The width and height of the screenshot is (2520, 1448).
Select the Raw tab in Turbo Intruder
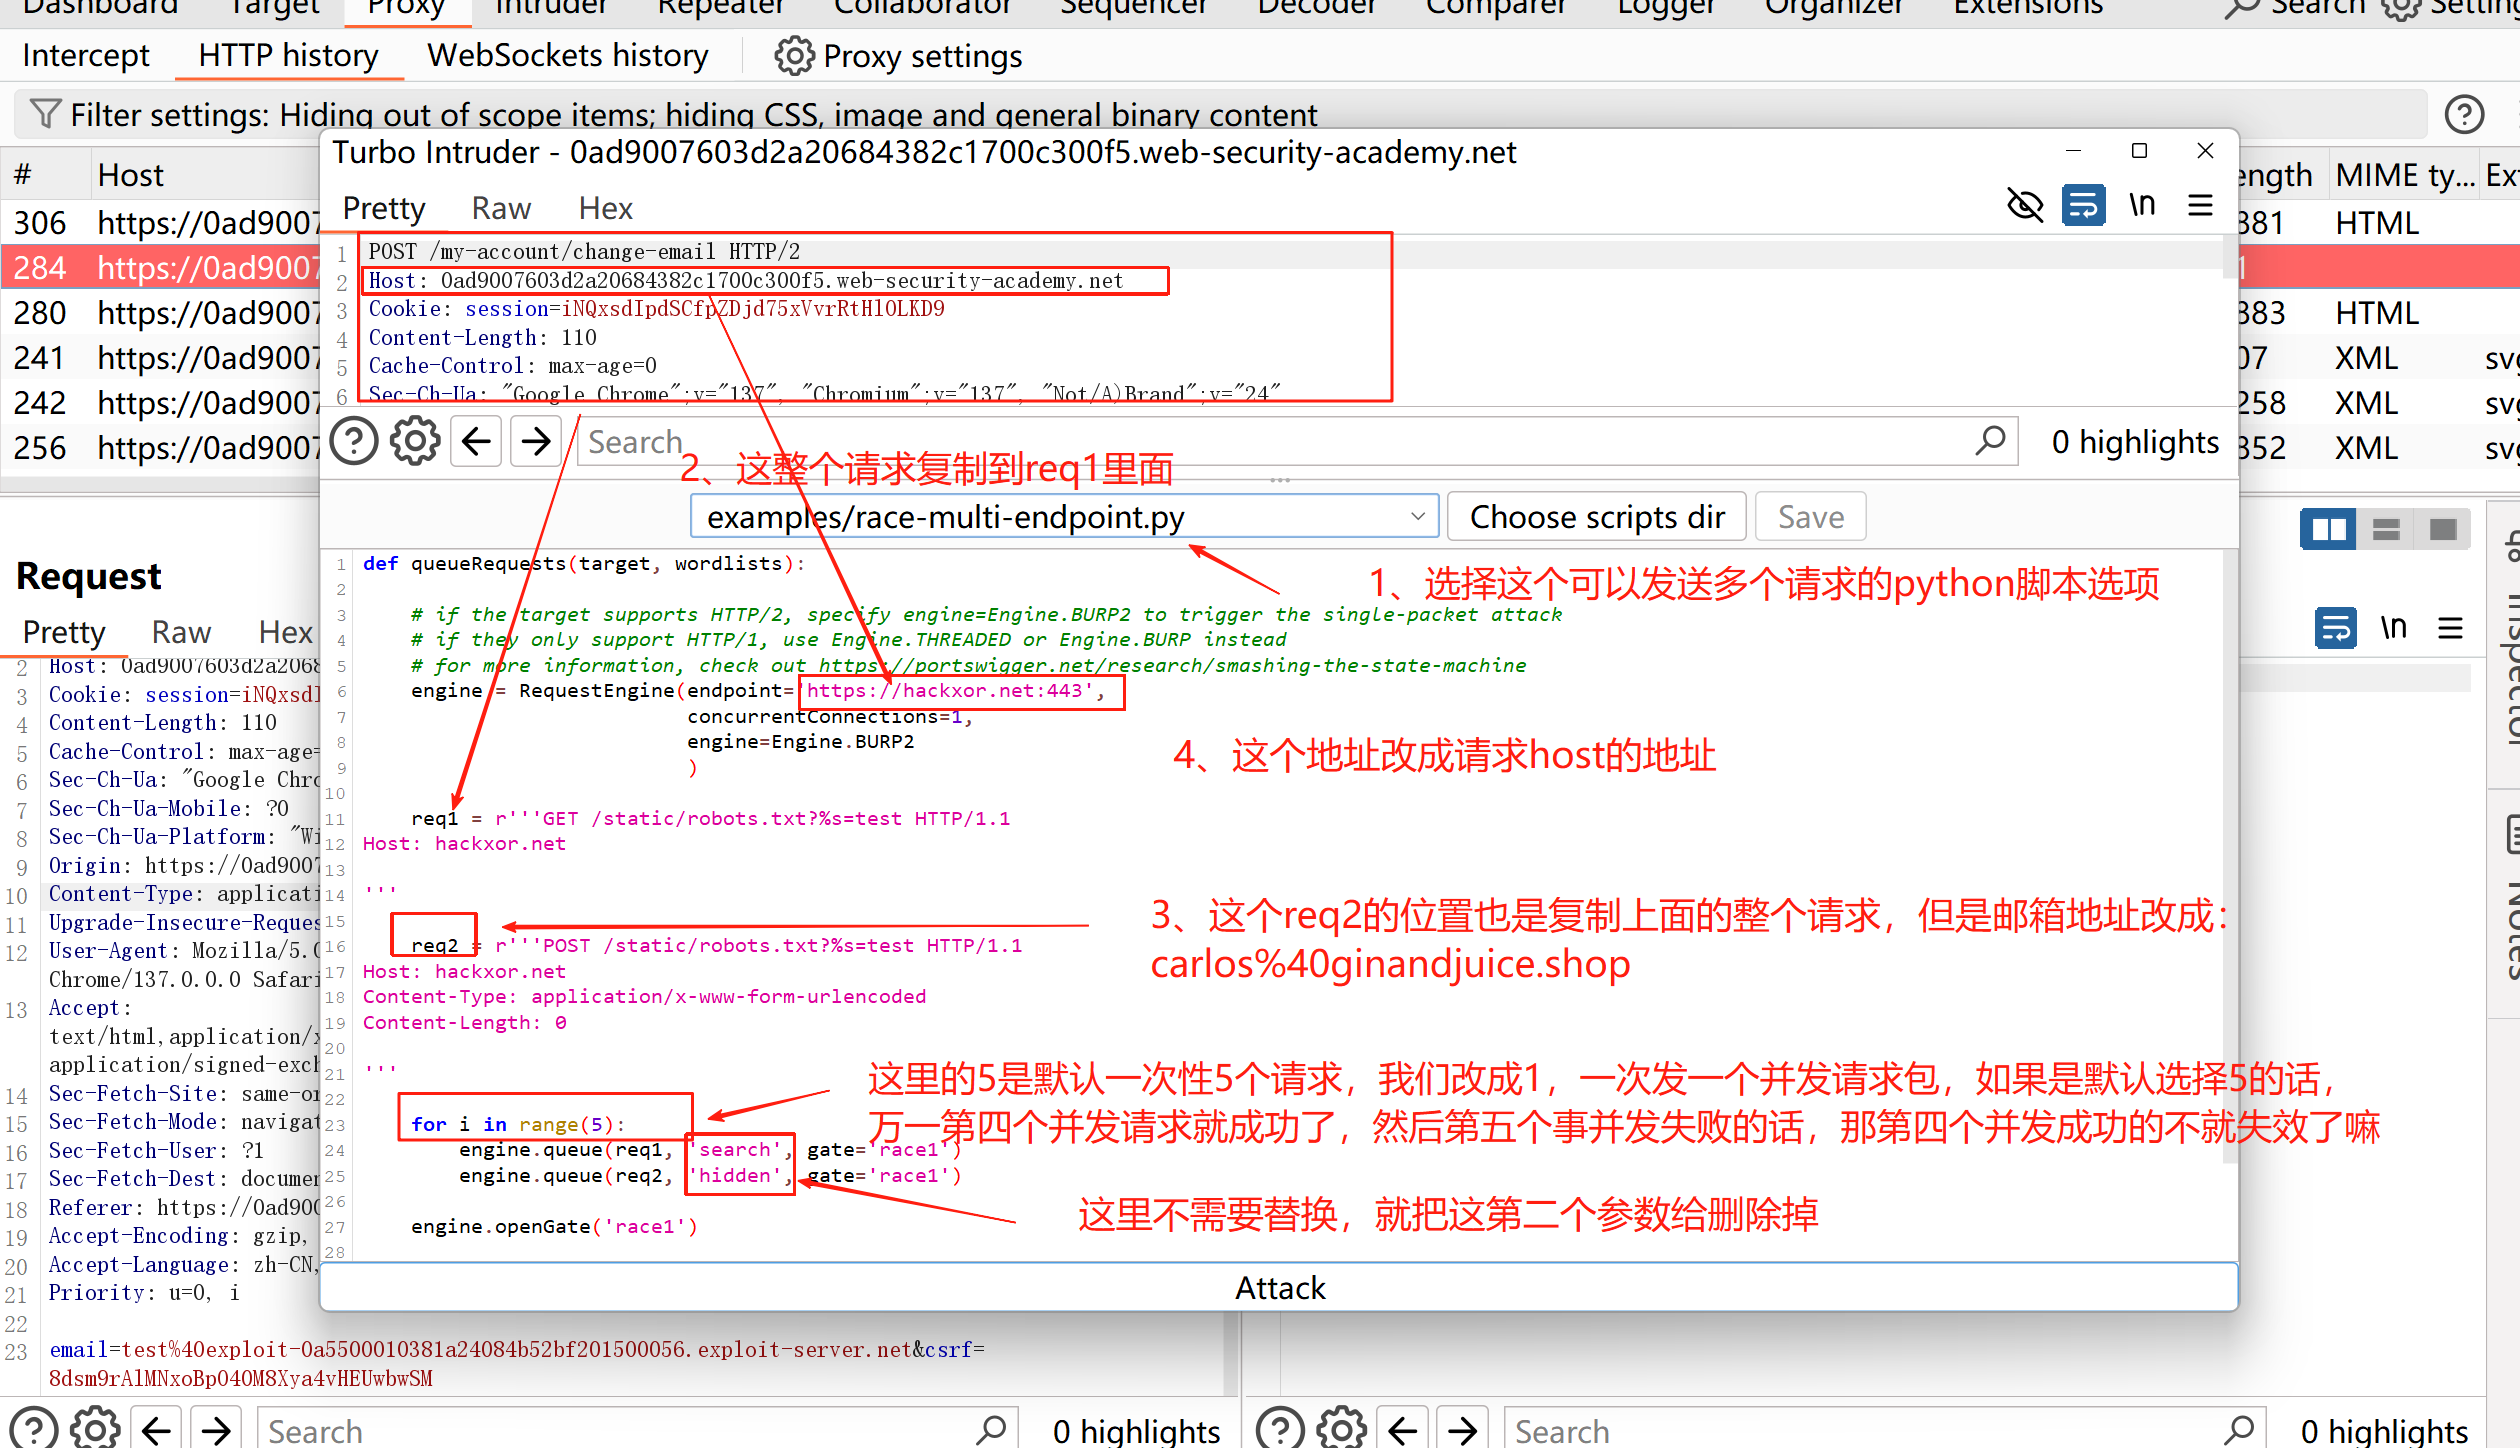coord(501,208)
